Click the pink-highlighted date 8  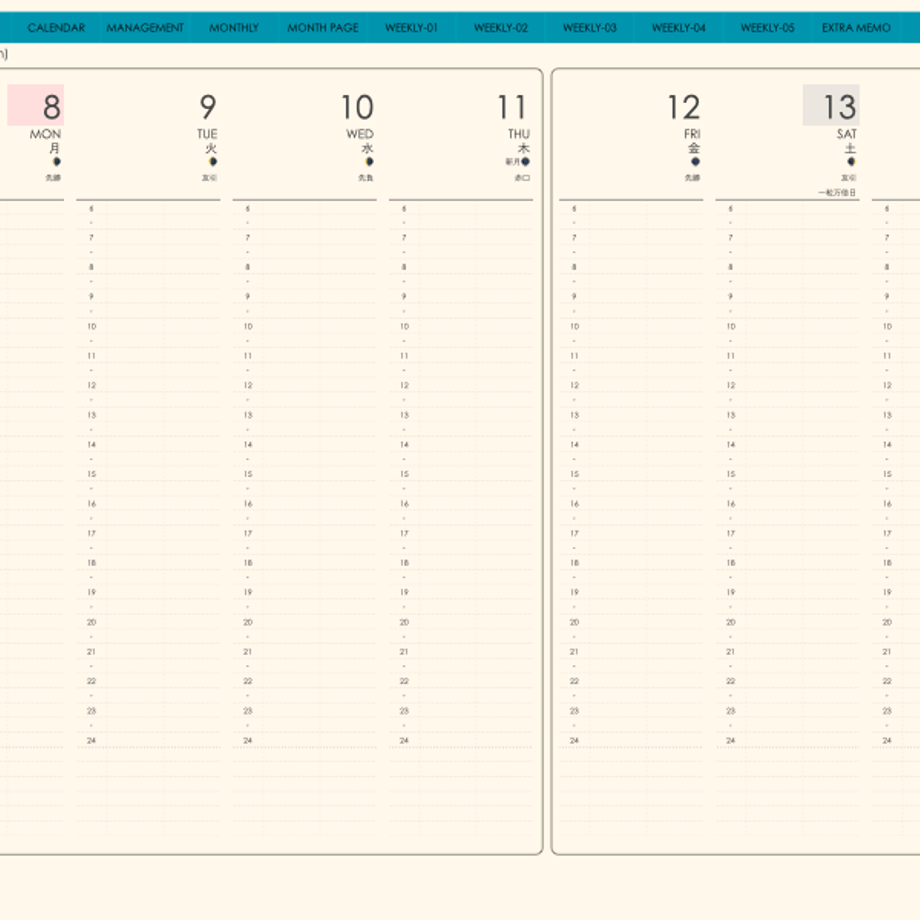click(x=35, y=105)
